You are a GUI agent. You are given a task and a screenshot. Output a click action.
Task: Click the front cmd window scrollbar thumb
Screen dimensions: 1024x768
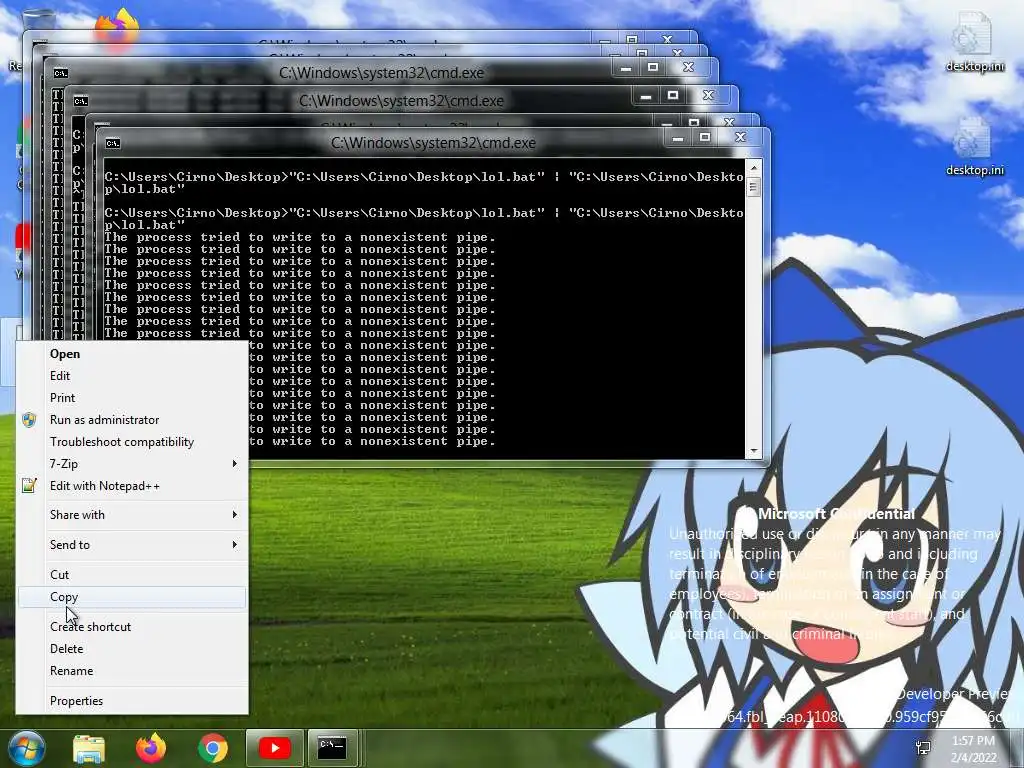pyautogui.click(x=754, y=187)
